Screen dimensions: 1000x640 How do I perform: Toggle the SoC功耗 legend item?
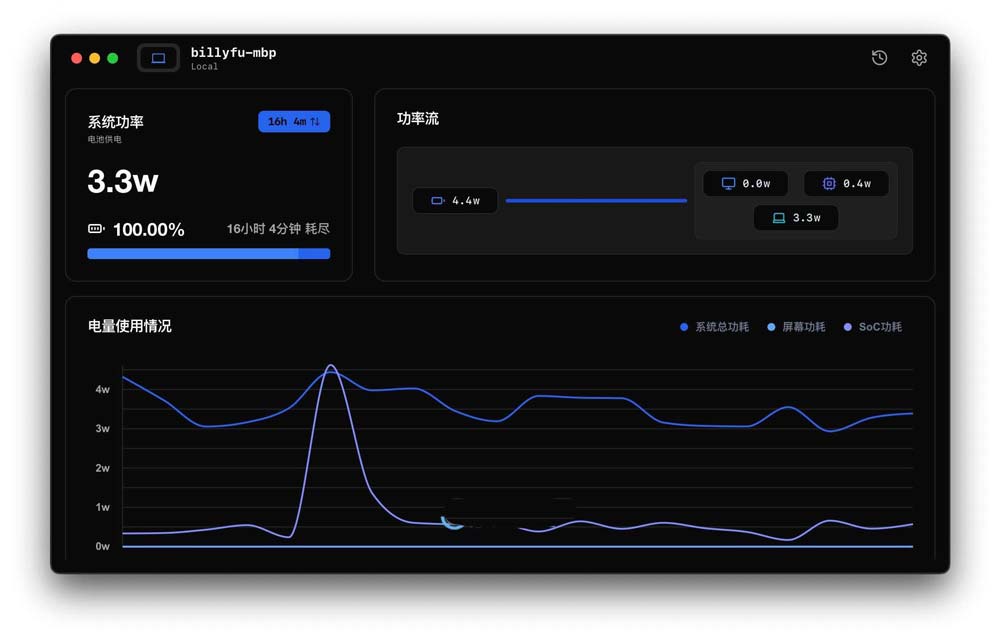[872, 327]
